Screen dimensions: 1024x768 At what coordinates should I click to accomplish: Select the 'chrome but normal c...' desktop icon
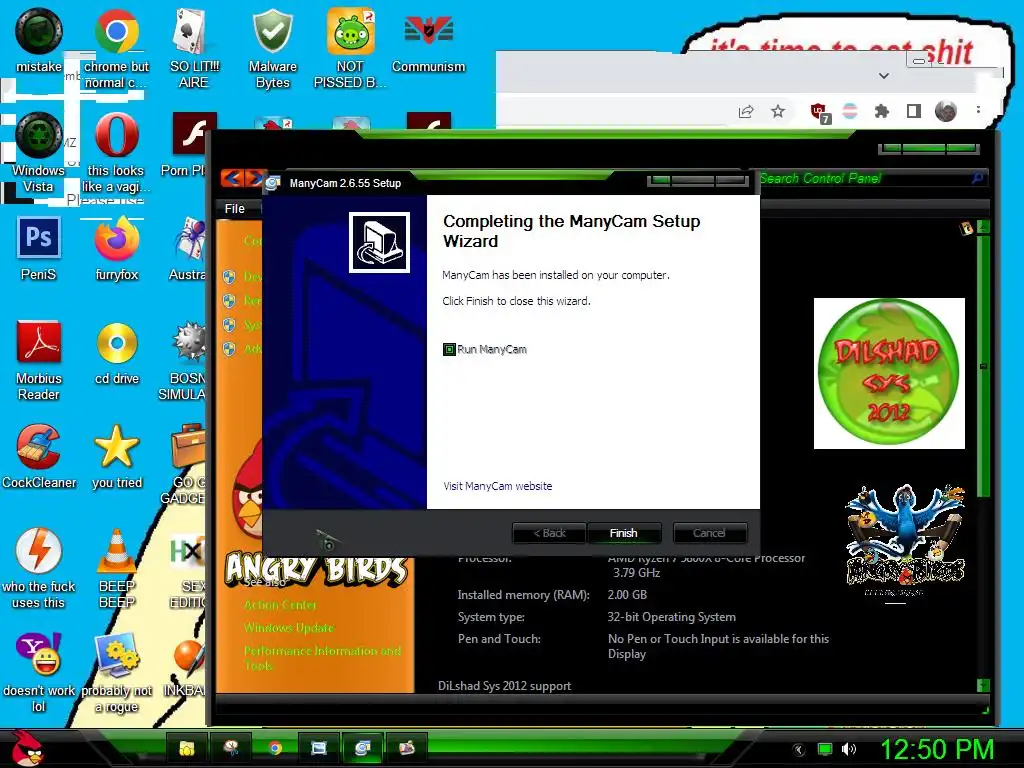[116, 49]
